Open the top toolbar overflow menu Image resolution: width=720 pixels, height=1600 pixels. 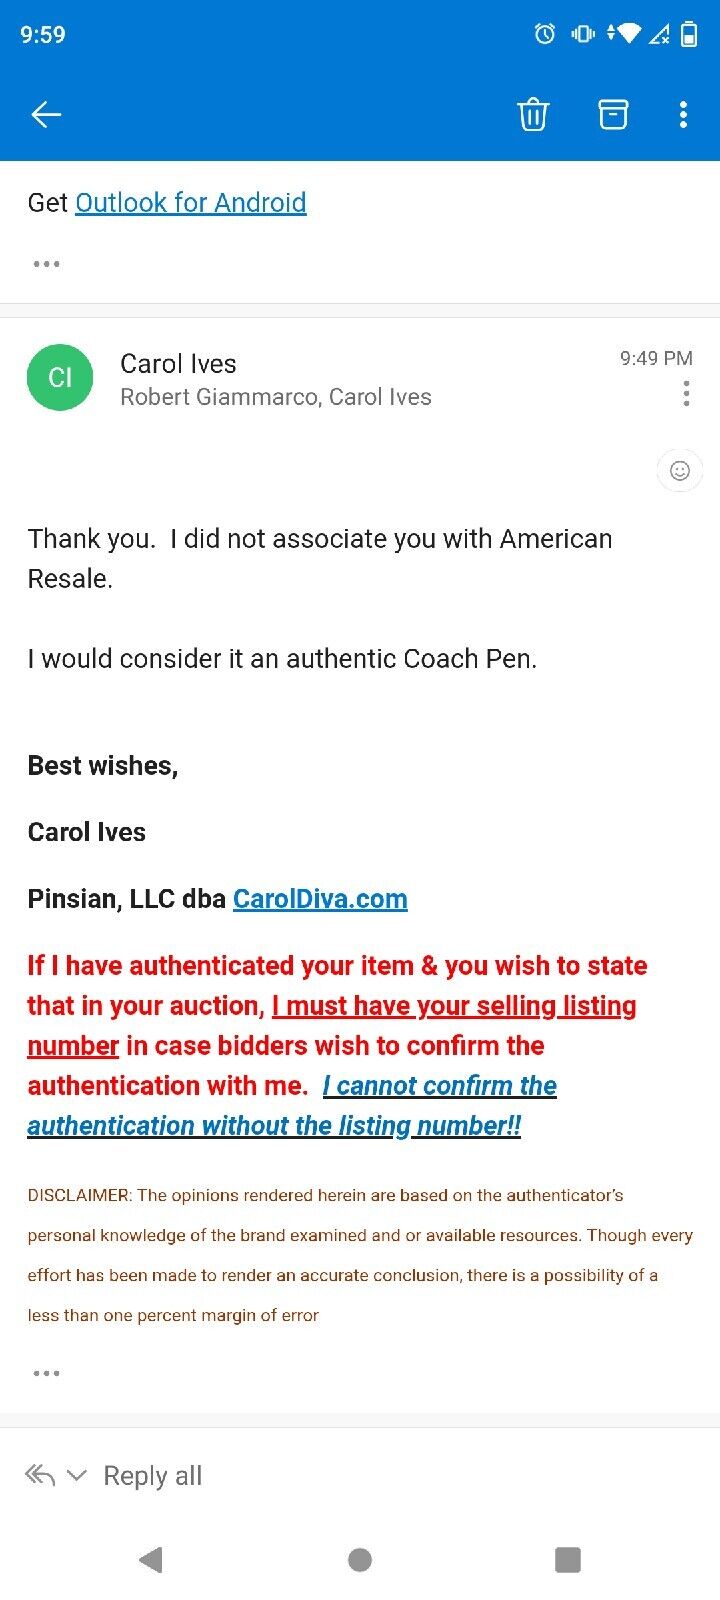point(683,115)
